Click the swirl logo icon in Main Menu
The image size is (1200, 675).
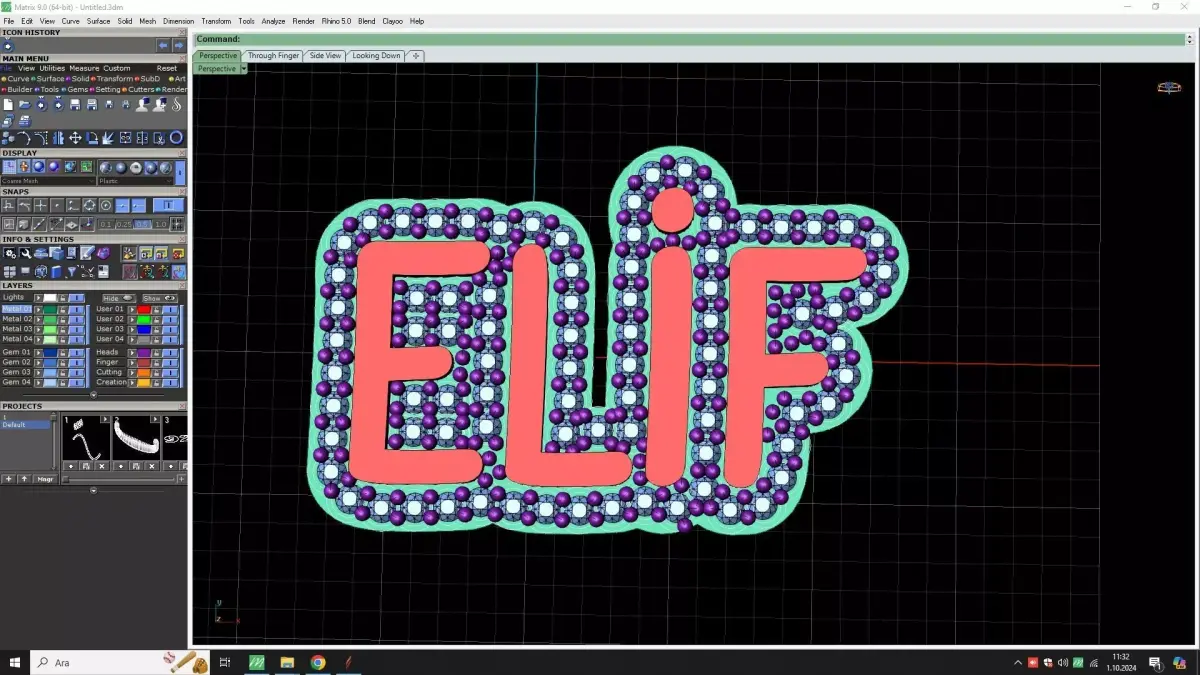(x=176, y=104)
